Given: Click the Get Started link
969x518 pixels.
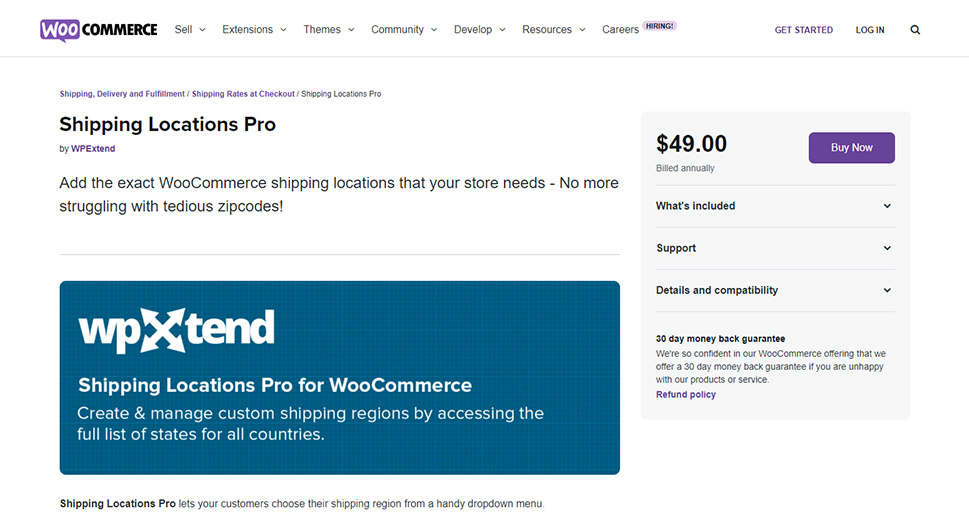Looking at the screenshot, I should [x=803, y=30].
